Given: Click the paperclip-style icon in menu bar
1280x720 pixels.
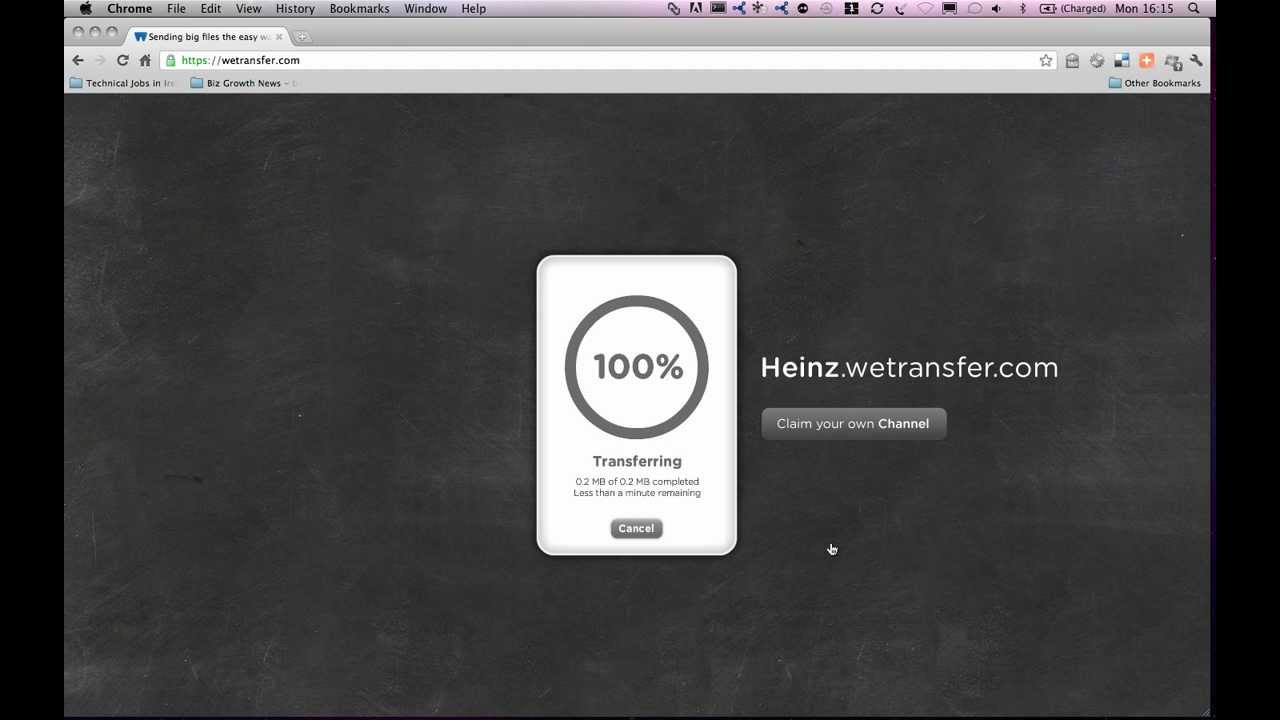Looking at the screenshot, I should pyautogui.click(x=674, y=9).
